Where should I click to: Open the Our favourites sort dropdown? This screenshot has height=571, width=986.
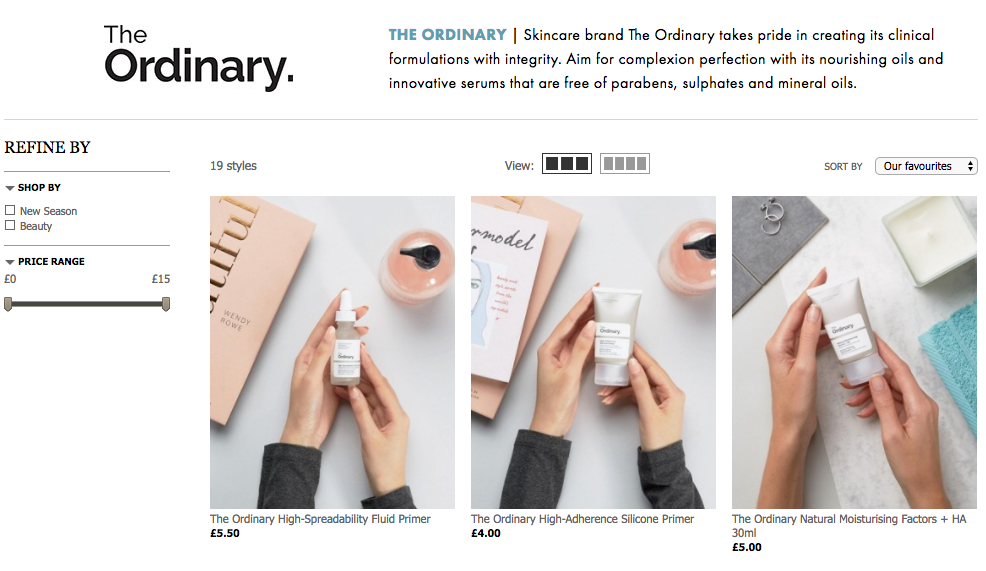click(926, 166)
